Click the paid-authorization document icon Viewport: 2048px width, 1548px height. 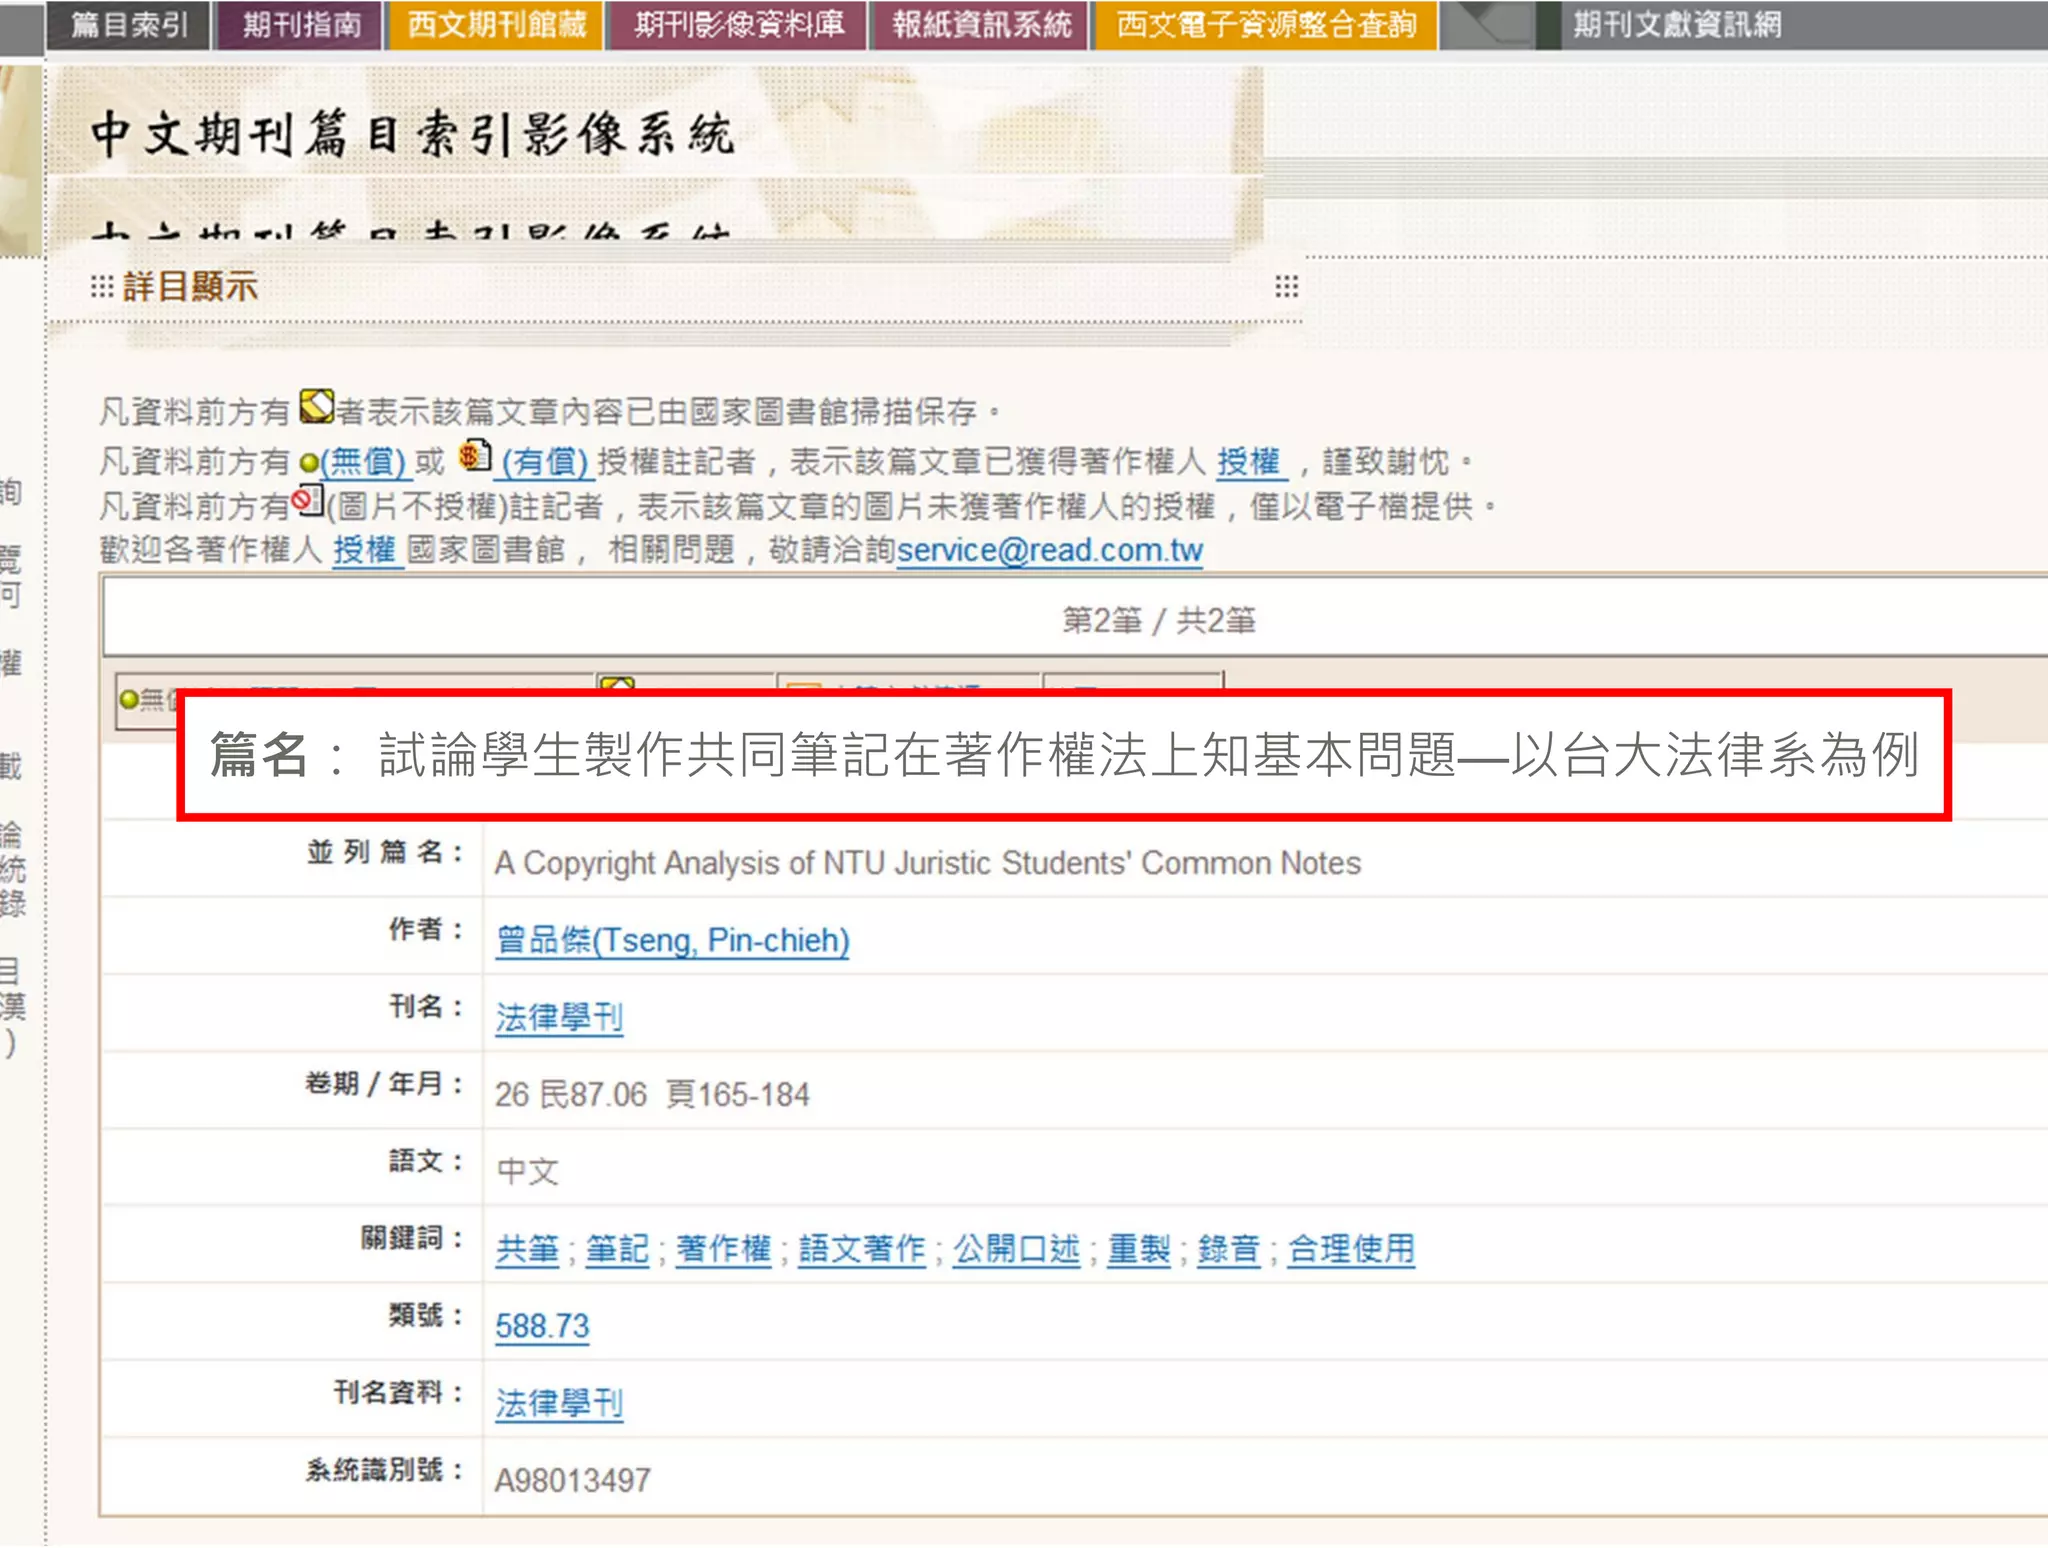click(x=475, y=456)
